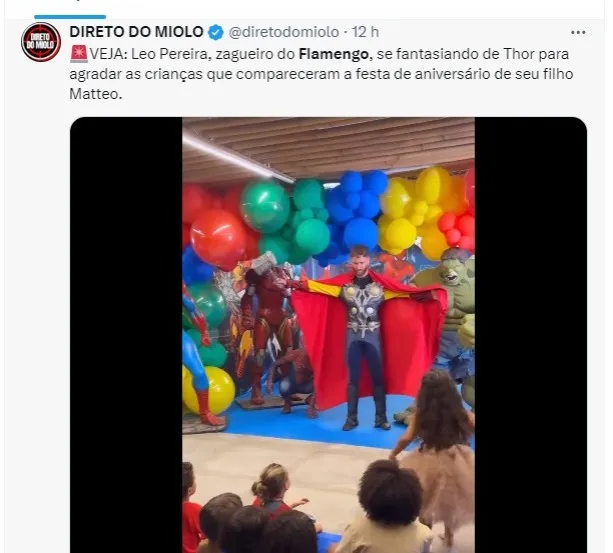Image resolution: width=613 pixels, height=553 pixels.
Task: Click the tweet text mentioning Matteo
Action: coord(321,74)
